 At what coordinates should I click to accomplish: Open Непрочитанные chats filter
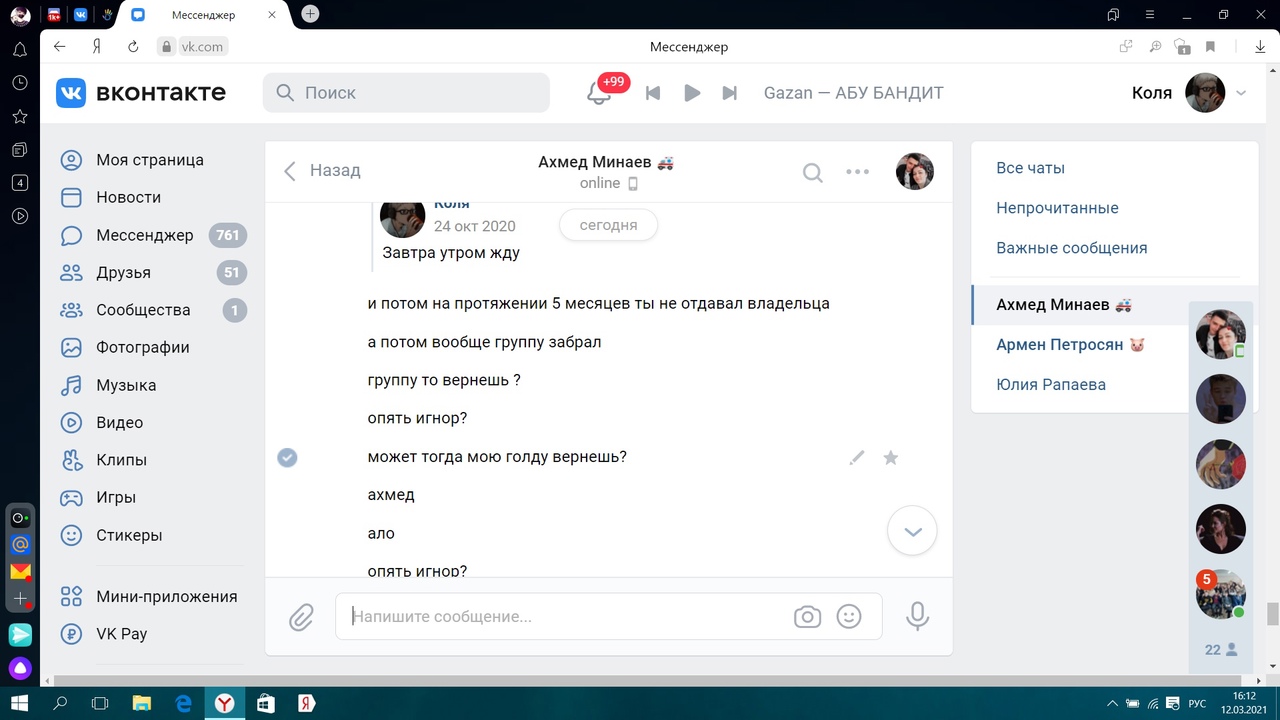(1057, 208)
